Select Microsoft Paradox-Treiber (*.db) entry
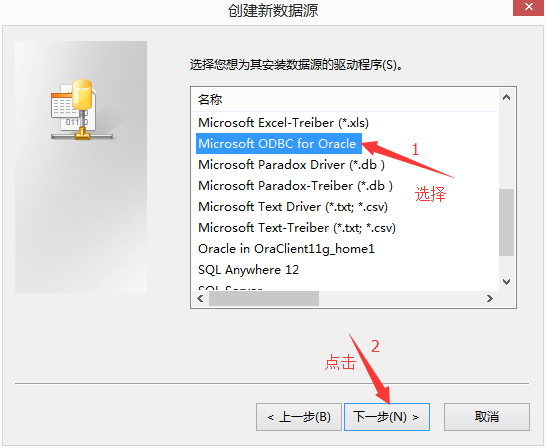Screen dimensions: 546x448 click(295, 186)
